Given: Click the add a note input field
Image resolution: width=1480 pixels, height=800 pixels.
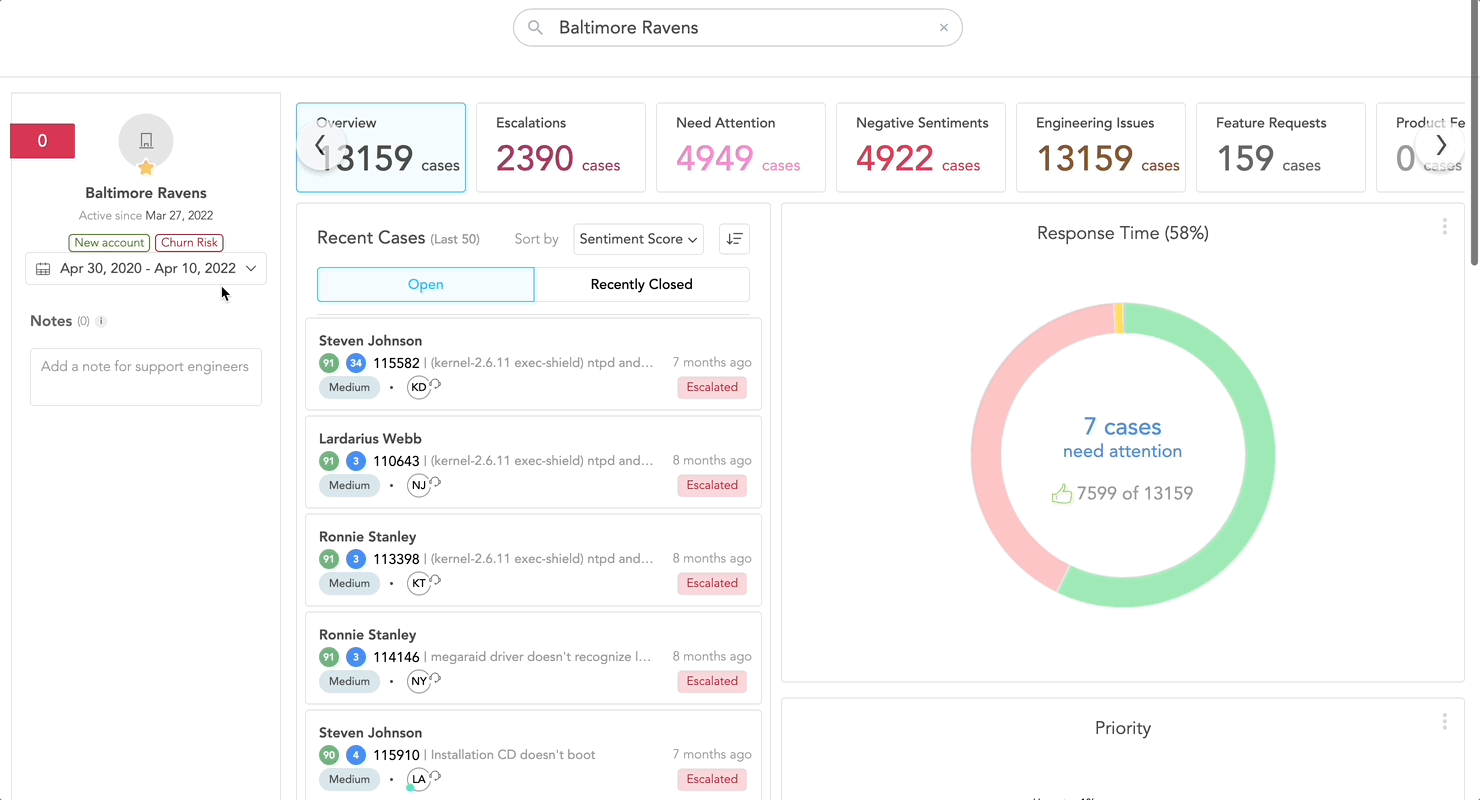Looking at the screenshot, I should [145, 376].
